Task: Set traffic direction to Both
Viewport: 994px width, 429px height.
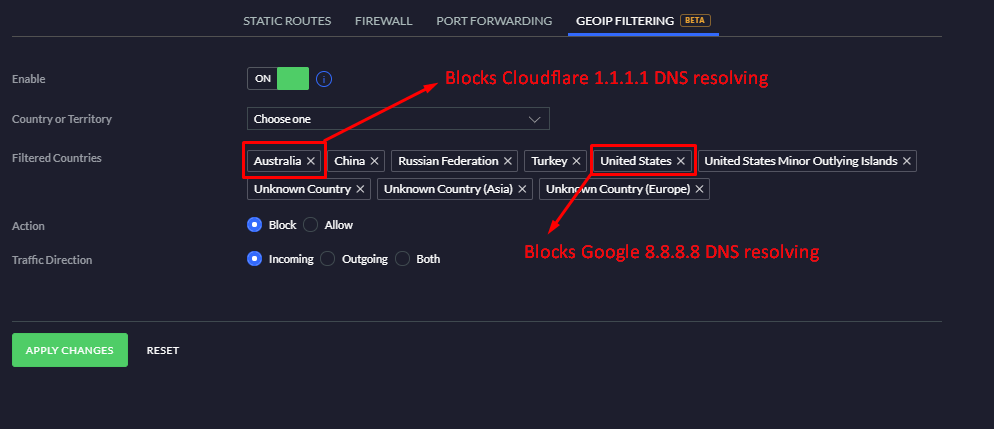Action: [x=403, y=259]
